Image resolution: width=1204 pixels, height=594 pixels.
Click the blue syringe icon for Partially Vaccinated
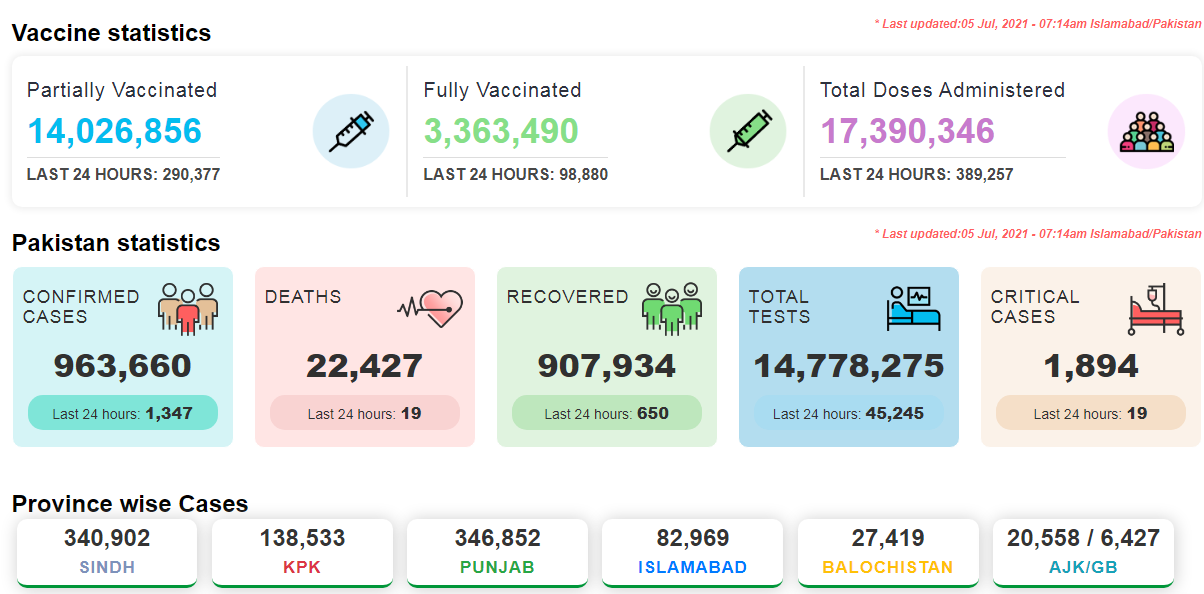click(350, 131)
